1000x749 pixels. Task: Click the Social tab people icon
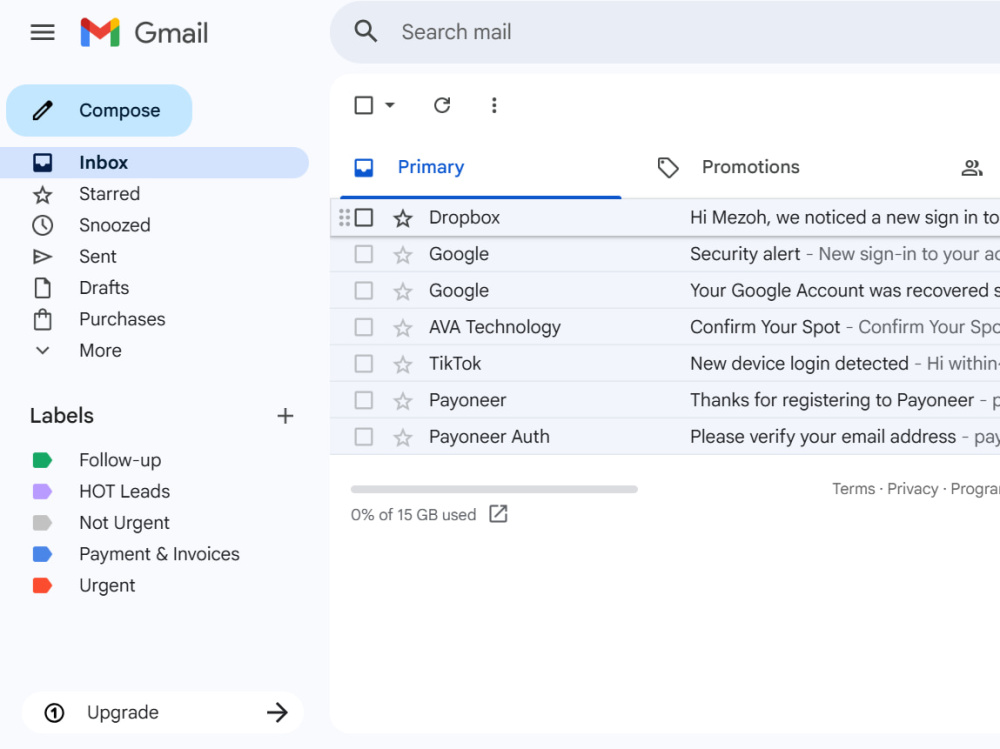tap(972, 167)
